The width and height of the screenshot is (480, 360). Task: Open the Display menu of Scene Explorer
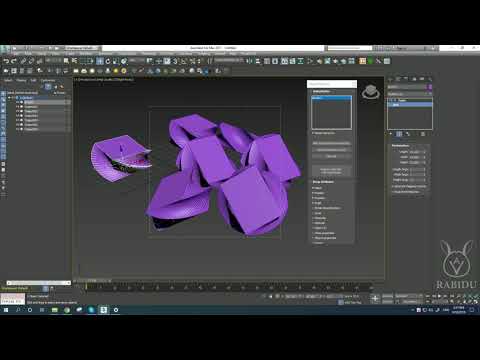click(21, 80)
